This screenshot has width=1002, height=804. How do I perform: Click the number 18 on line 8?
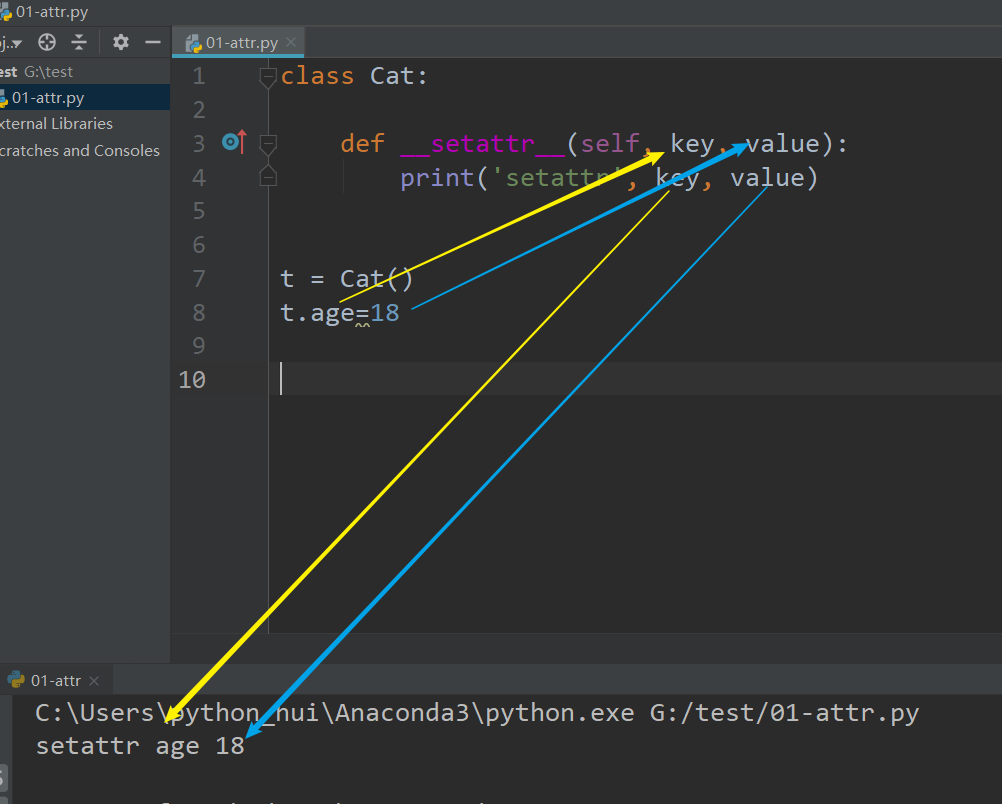pyautogui.click(x=385, y=313)
